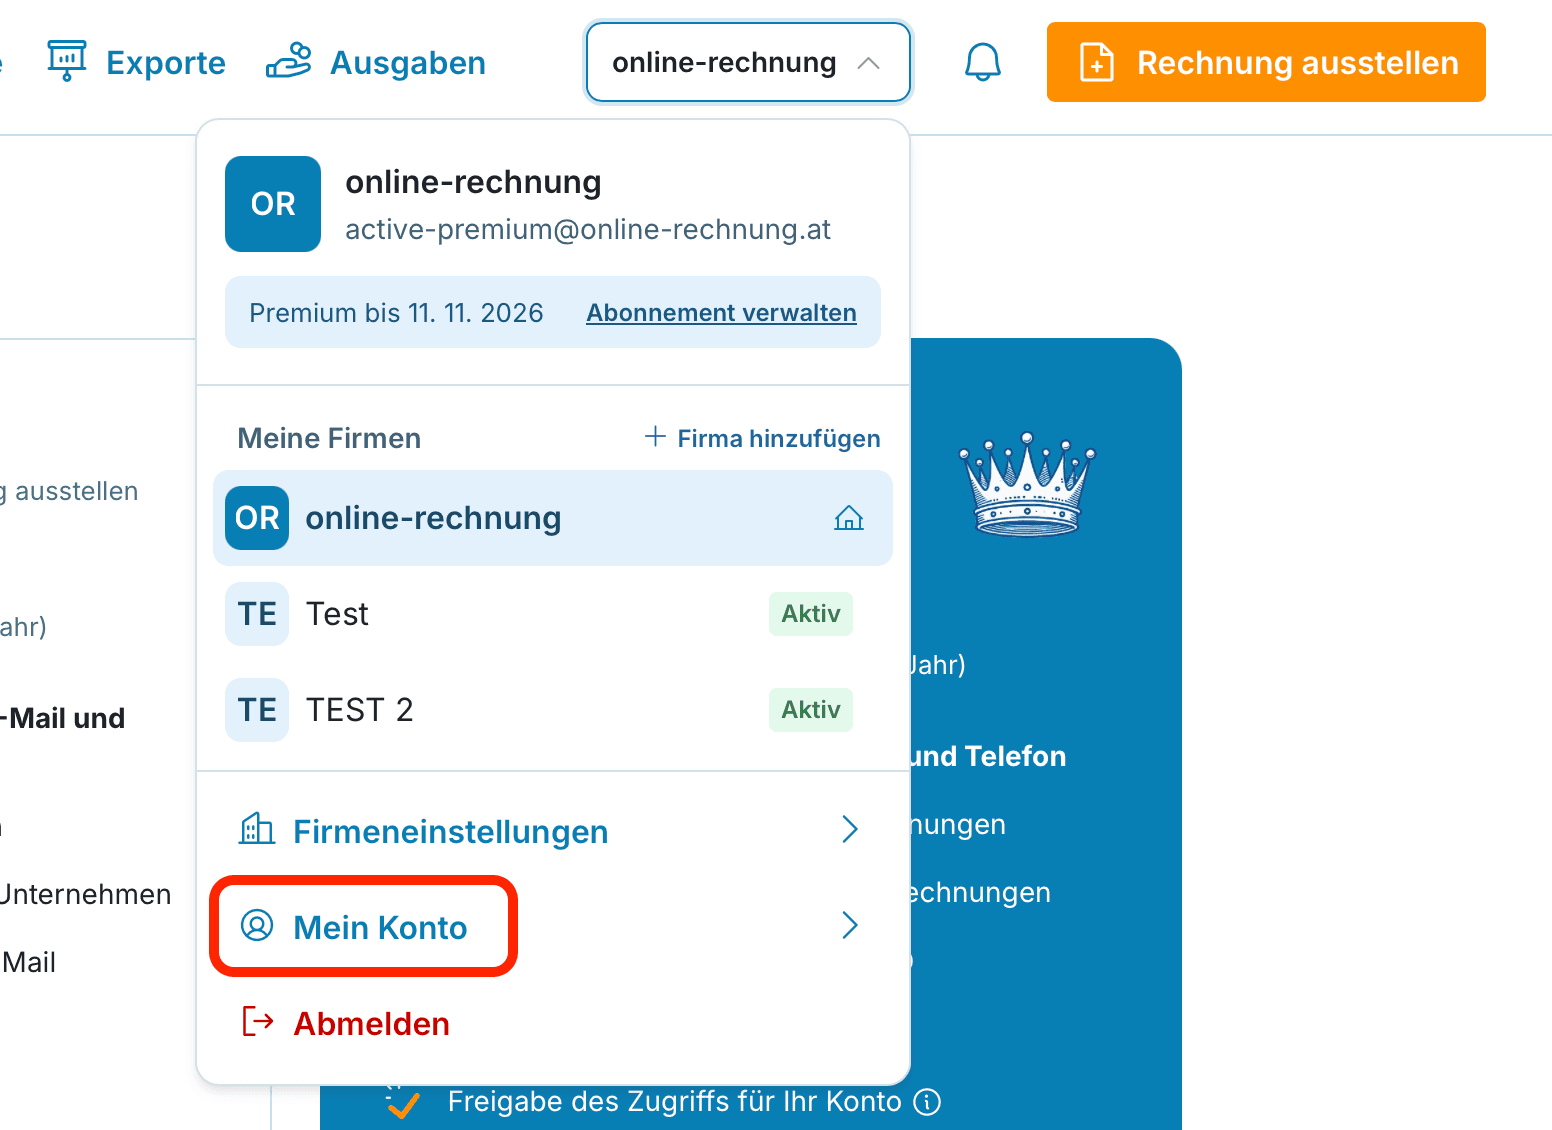Click the user icon beside Mein Konto
The width and height of the screenshot is (1552, 1130).
(x=257, y=926)
